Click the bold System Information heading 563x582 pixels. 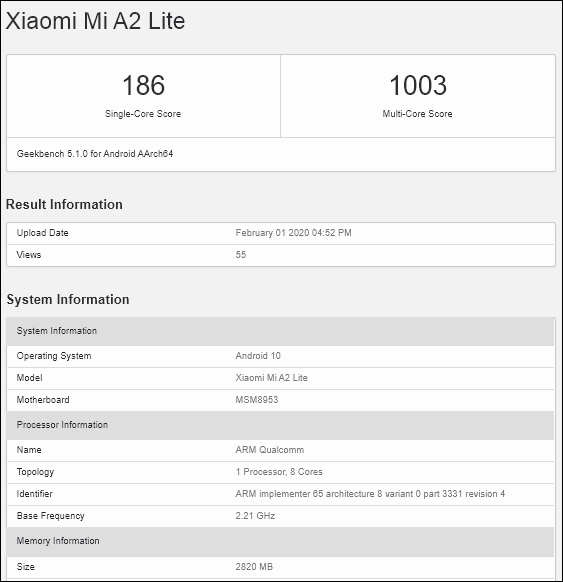tap(68, 300)
